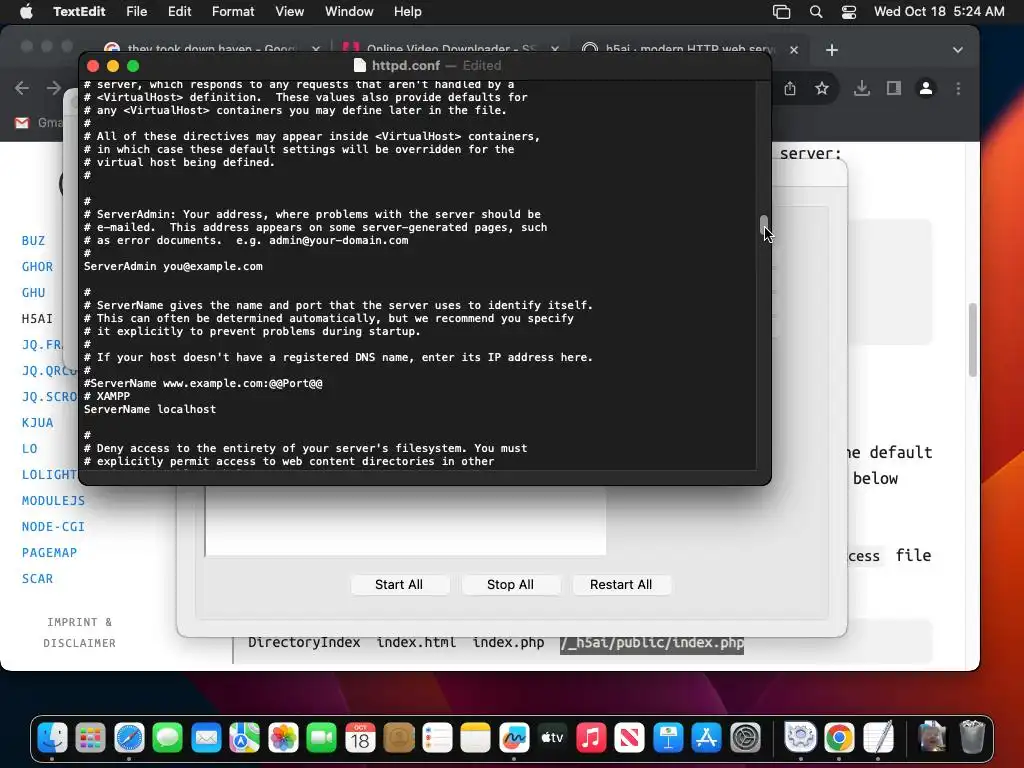Open GHOR link in sidebar
The image size is (1024, 768).
coord(37,266)
